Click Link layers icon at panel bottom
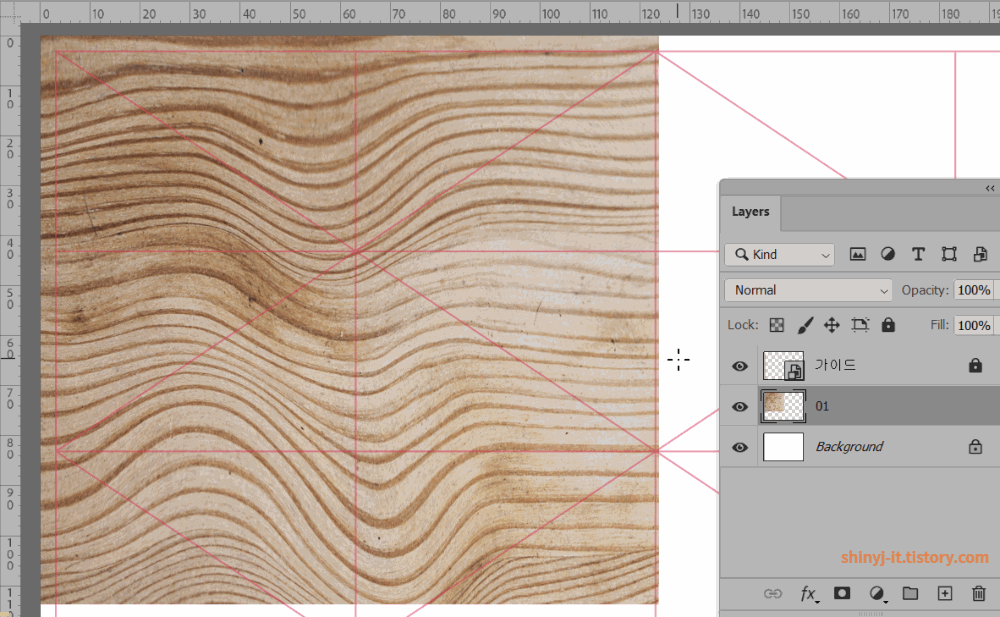 pos(772,594)
